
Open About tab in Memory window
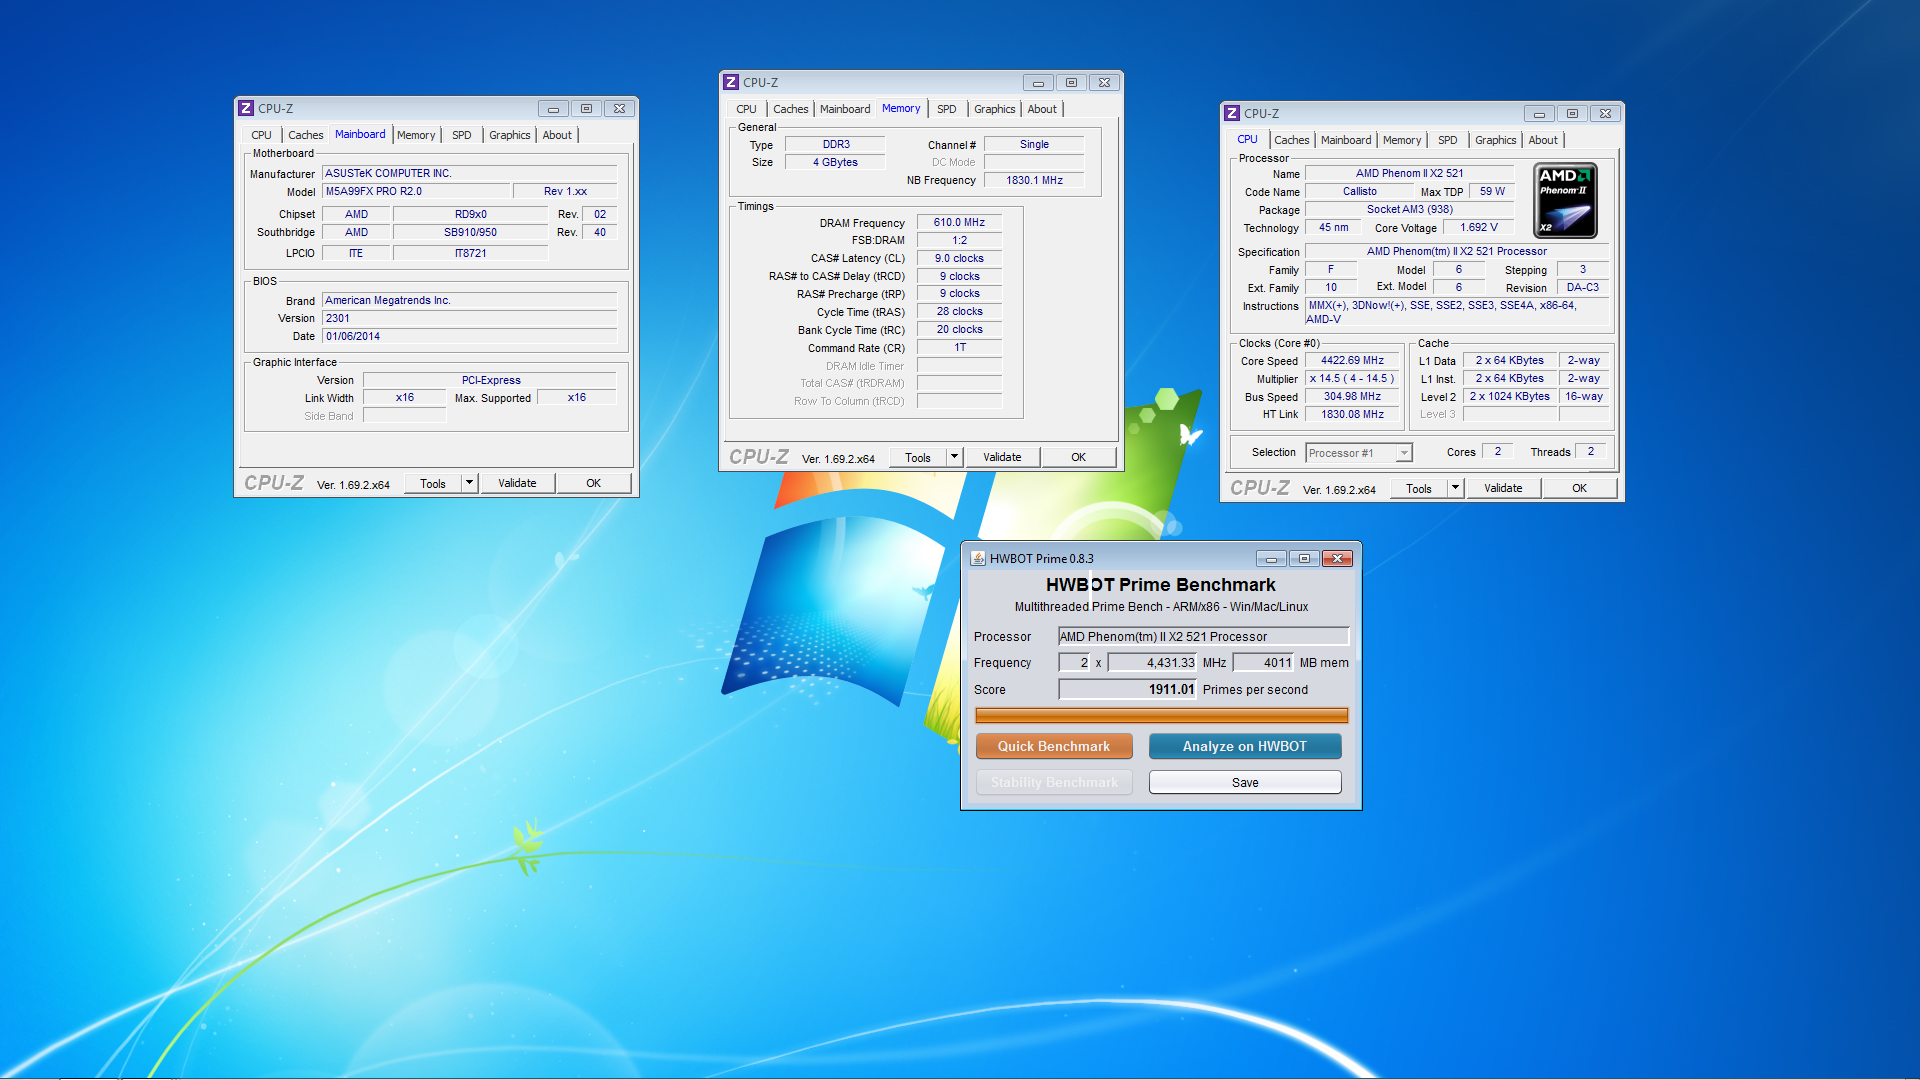point(1042,109)
